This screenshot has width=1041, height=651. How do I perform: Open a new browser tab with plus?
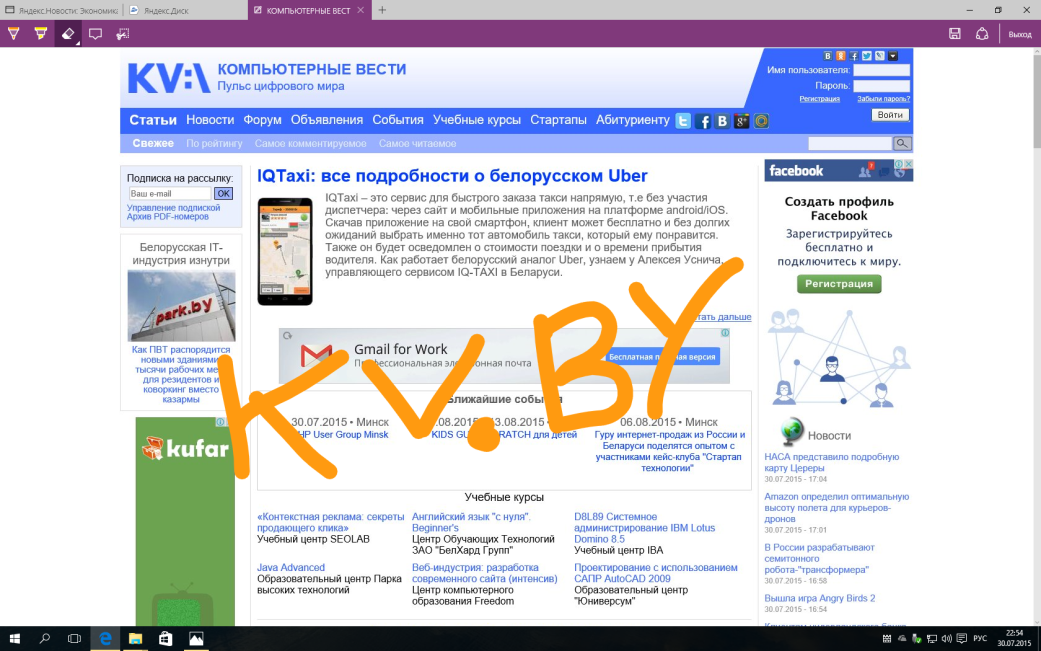pyautogui.click(x=382, y=10)
